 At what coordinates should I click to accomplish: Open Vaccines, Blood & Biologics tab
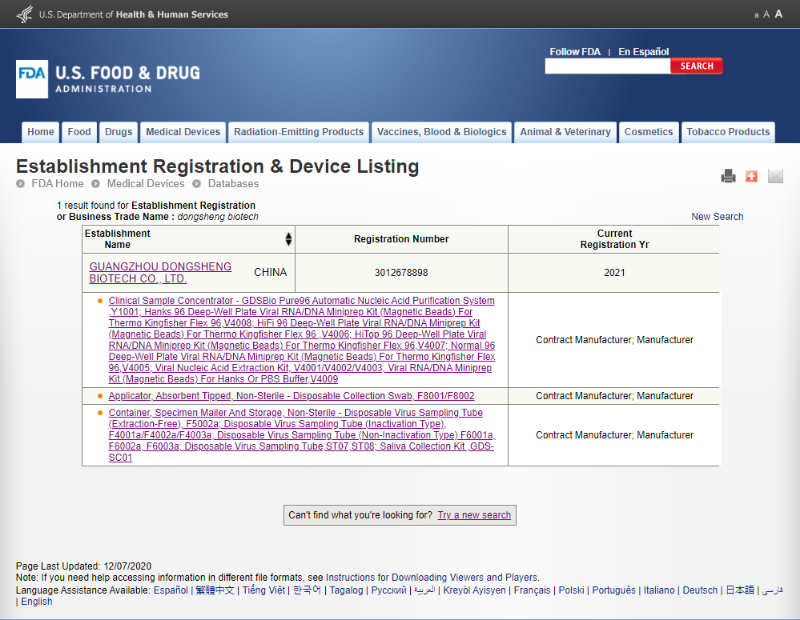click(441, 132)
